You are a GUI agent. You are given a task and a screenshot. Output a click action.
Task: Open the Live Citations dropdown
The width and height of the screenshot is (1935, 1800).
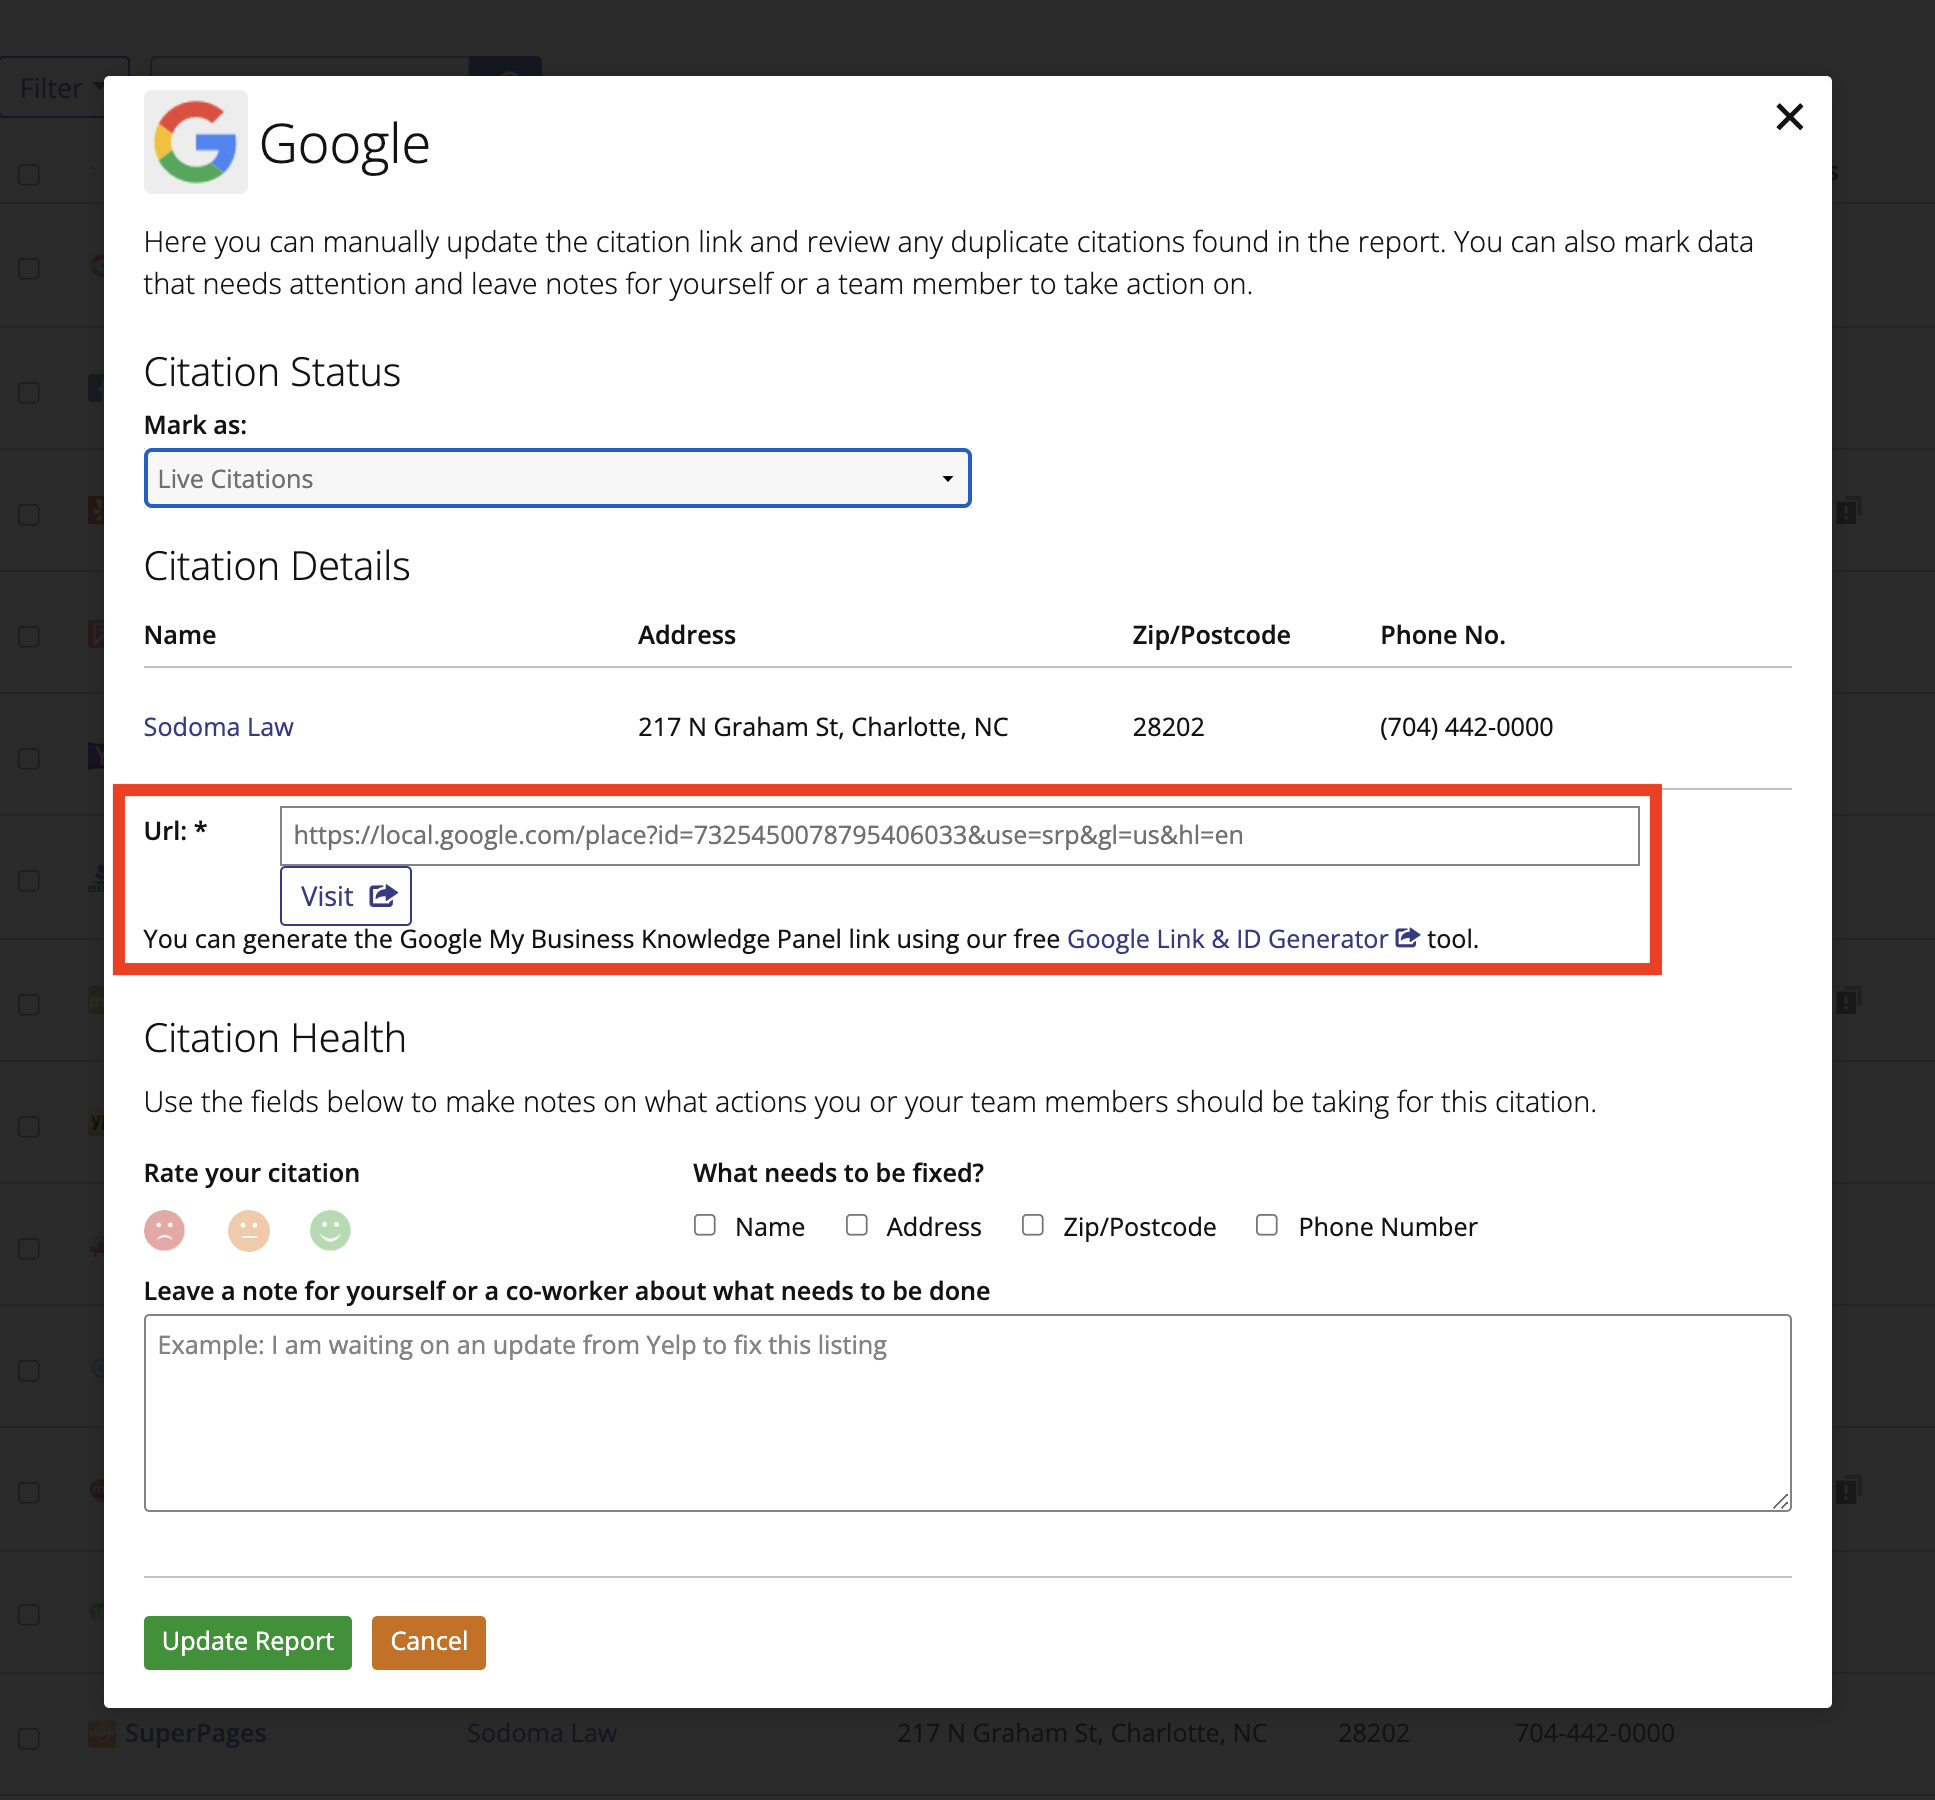557,478
